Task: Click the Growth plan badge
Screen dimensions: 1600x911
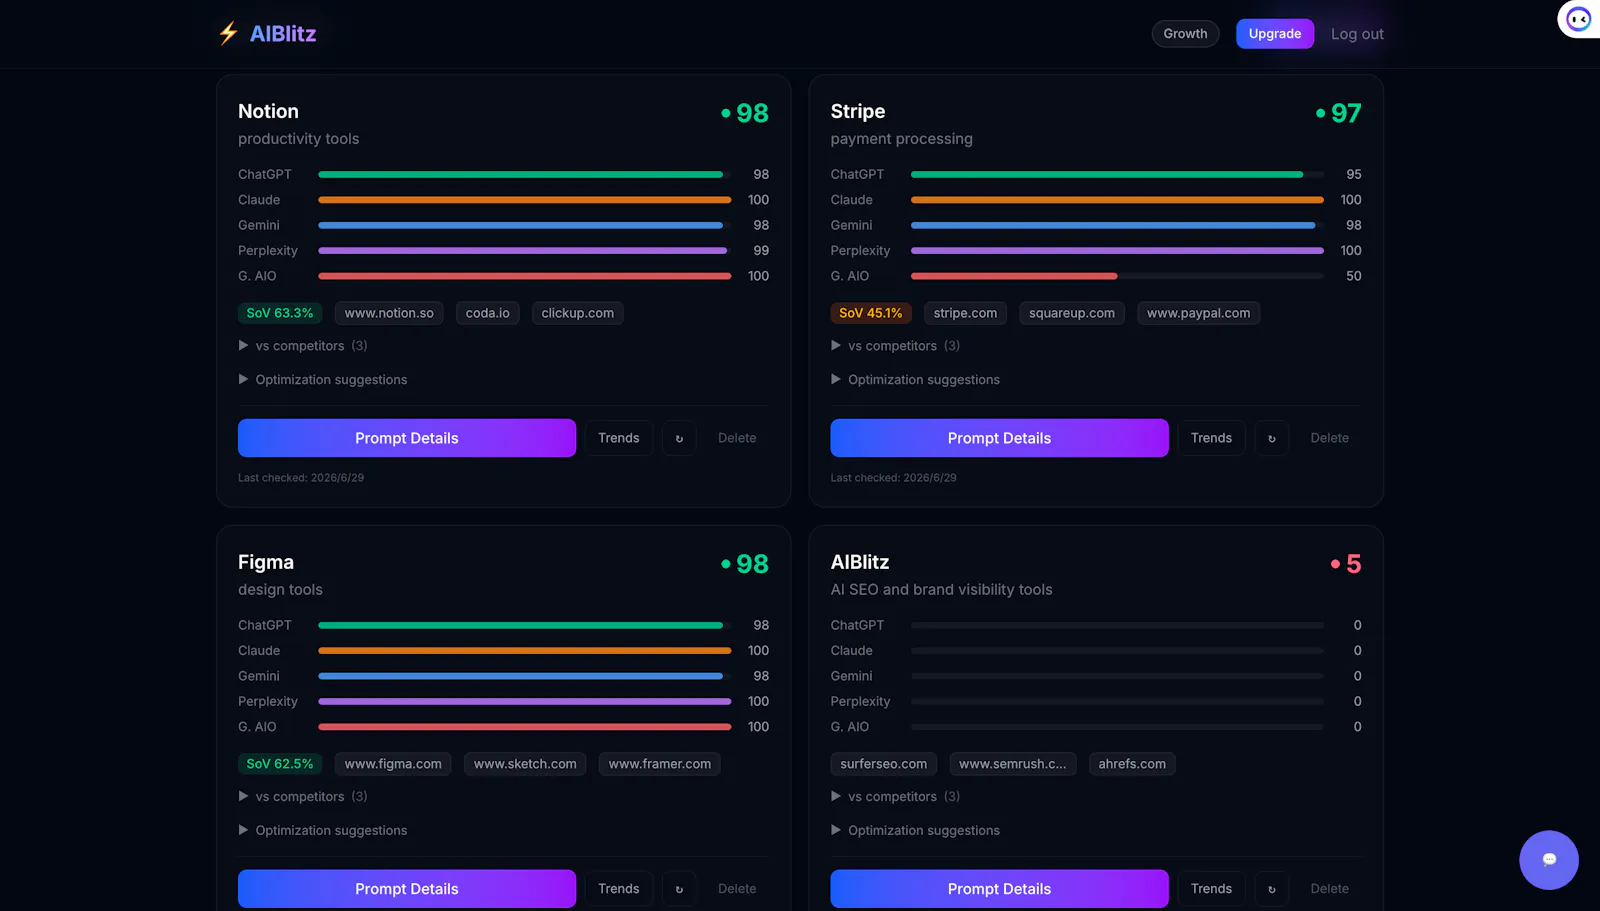Action: coord(1185,34)
